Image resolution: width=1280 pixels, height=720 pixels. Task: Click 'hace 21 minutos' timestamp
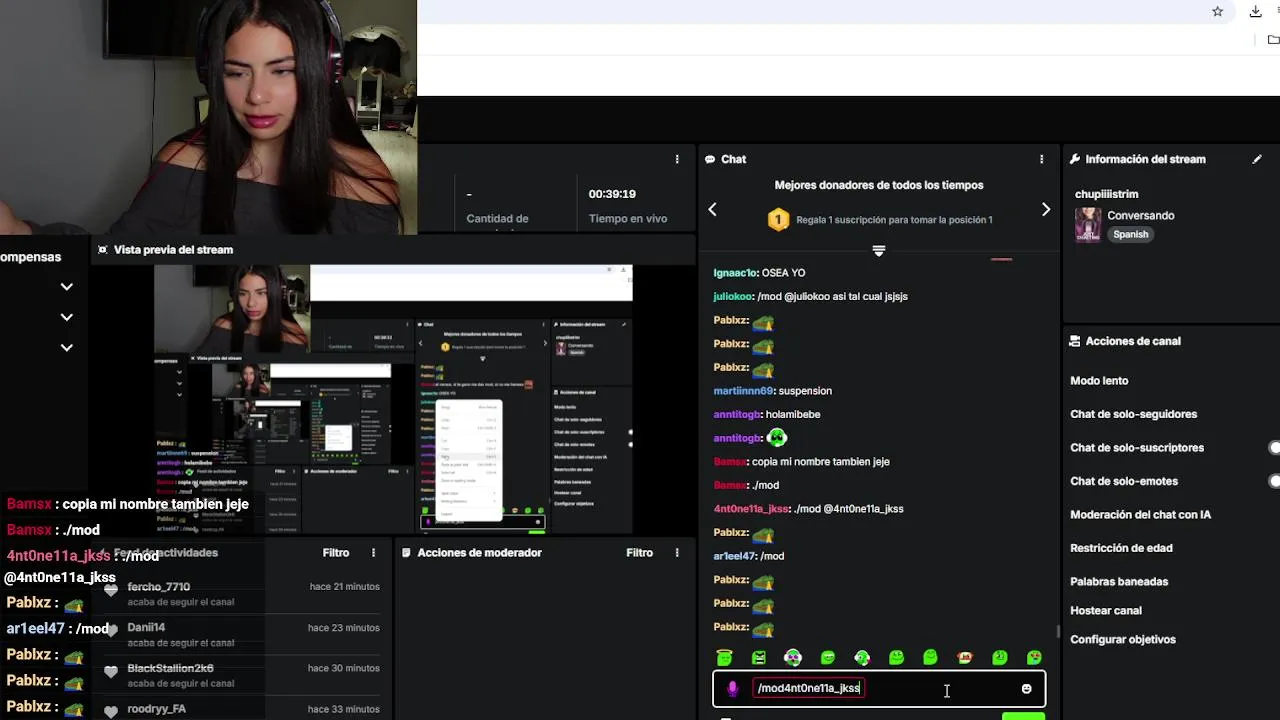coord(345,587)
